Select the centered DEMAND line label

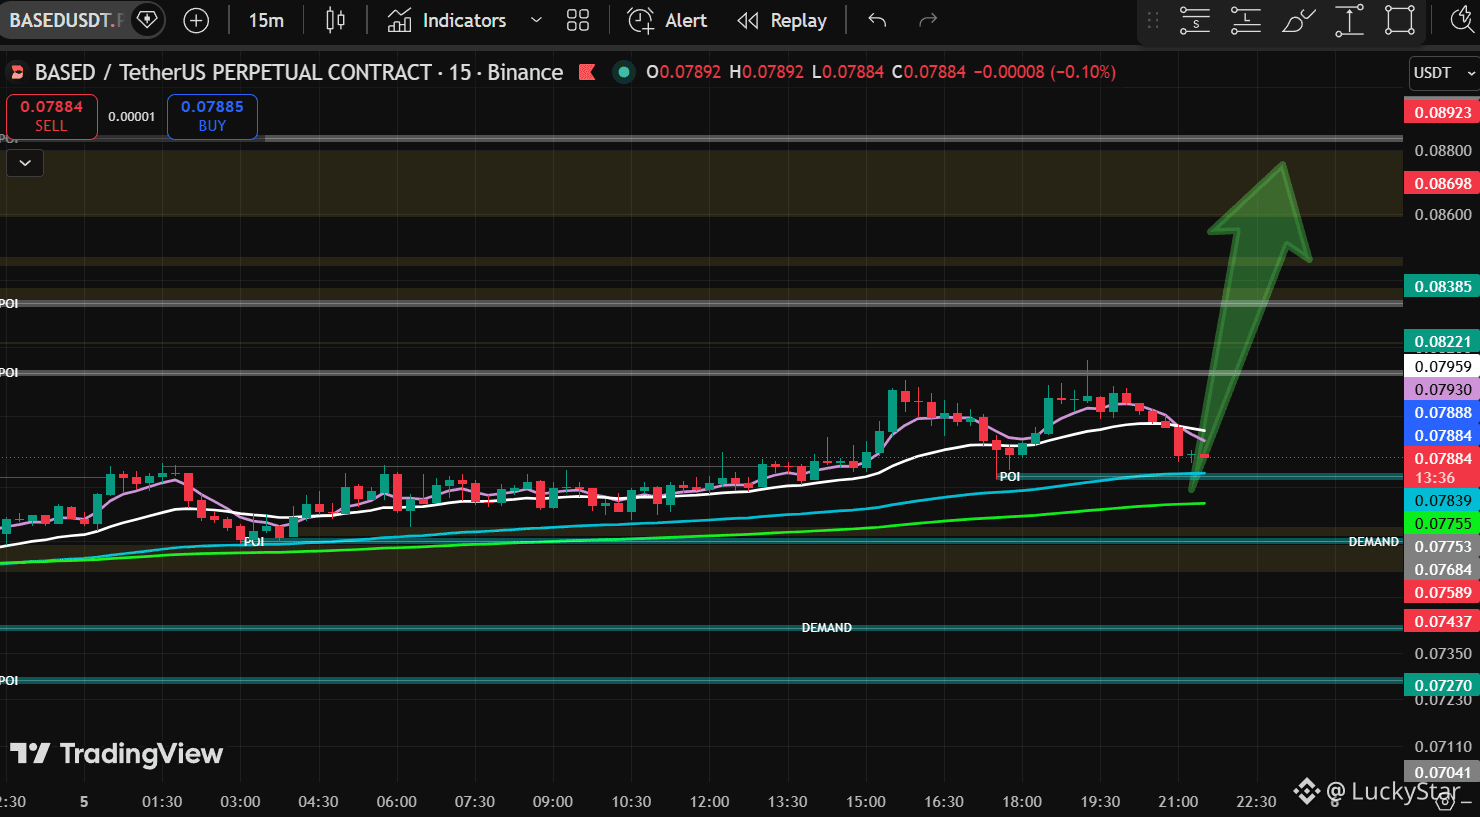click(x=827, y=628)
